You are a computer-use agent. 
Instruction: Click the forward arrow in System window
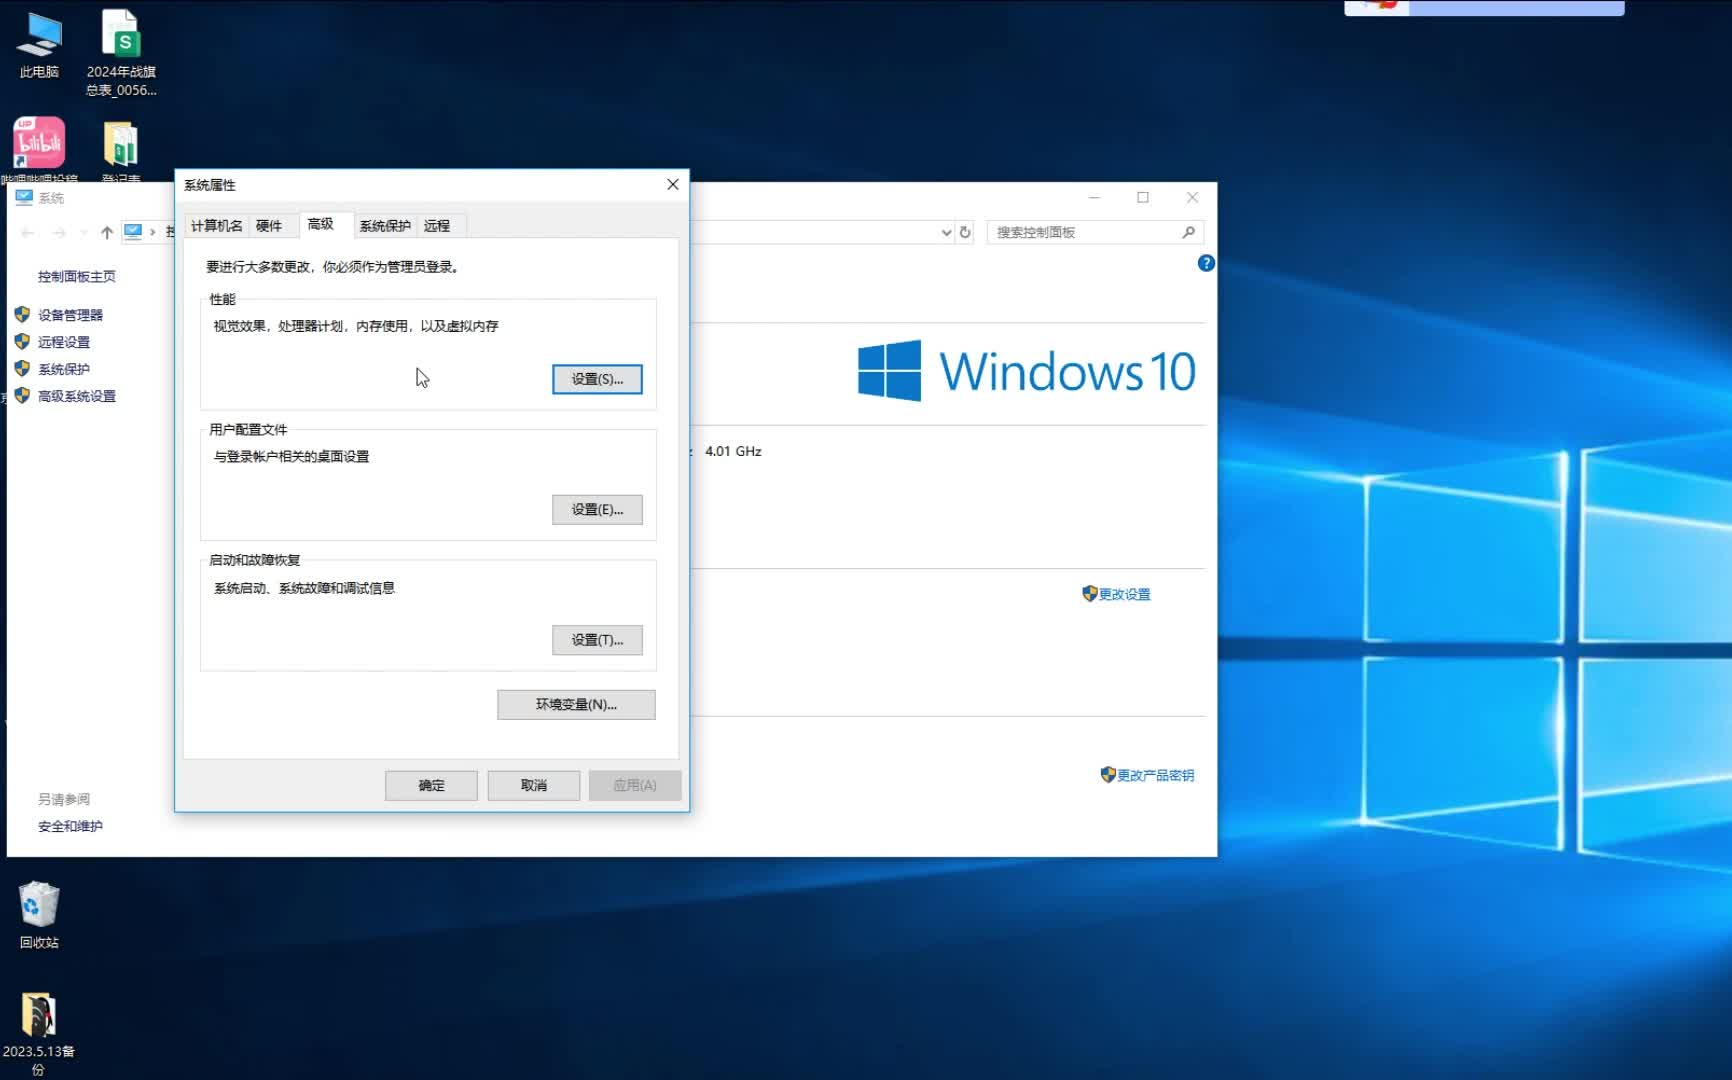click(x=59, y=232)
